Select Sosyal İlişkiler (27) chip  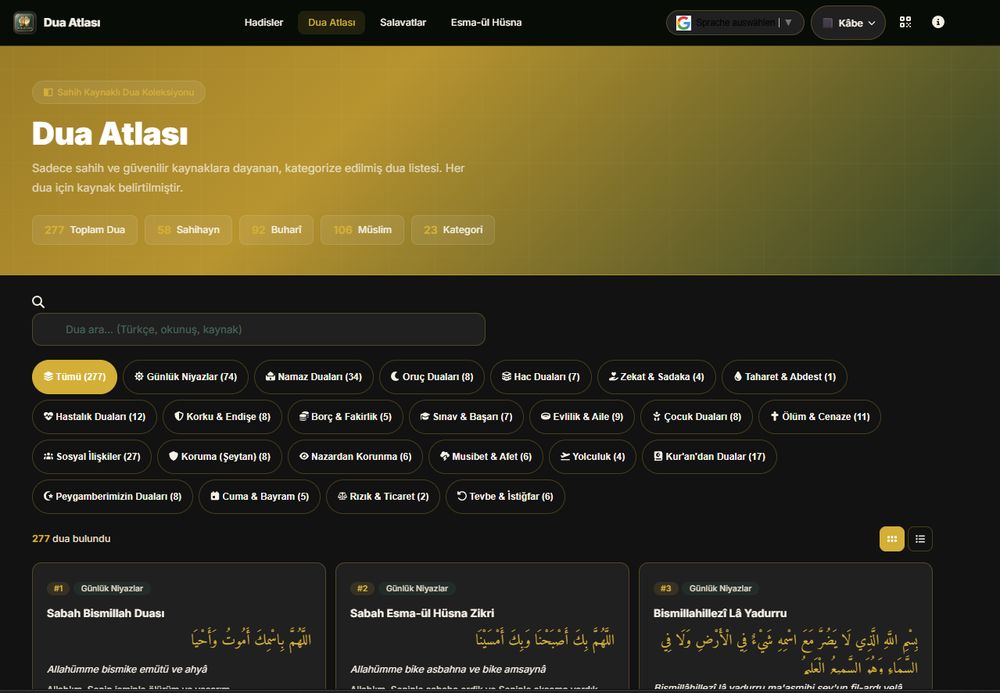pos(92,456)
